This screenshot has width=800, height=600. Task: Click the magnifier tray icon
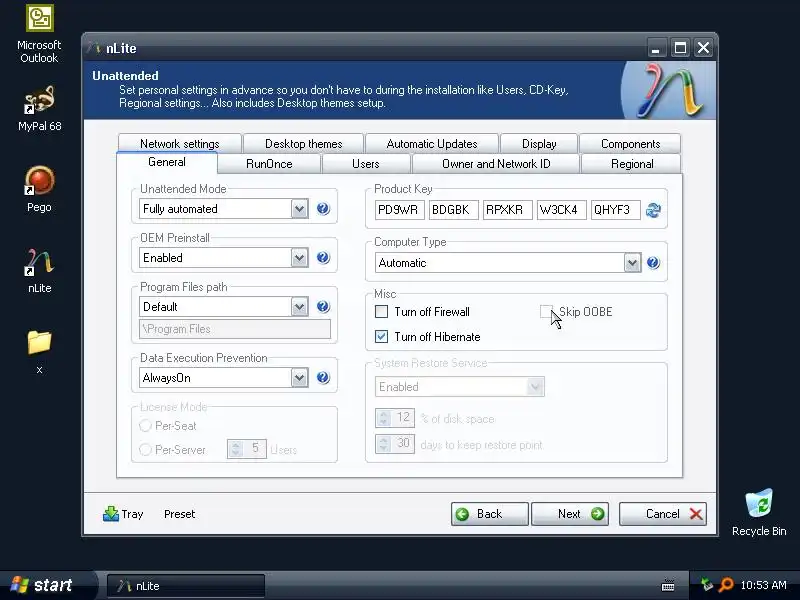[726, 585]
